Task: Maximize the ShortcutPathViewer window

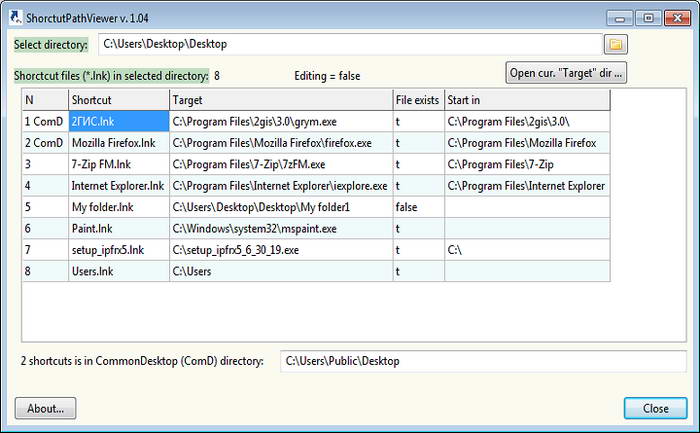Action: pyautogui.click(x=648, y=18)
